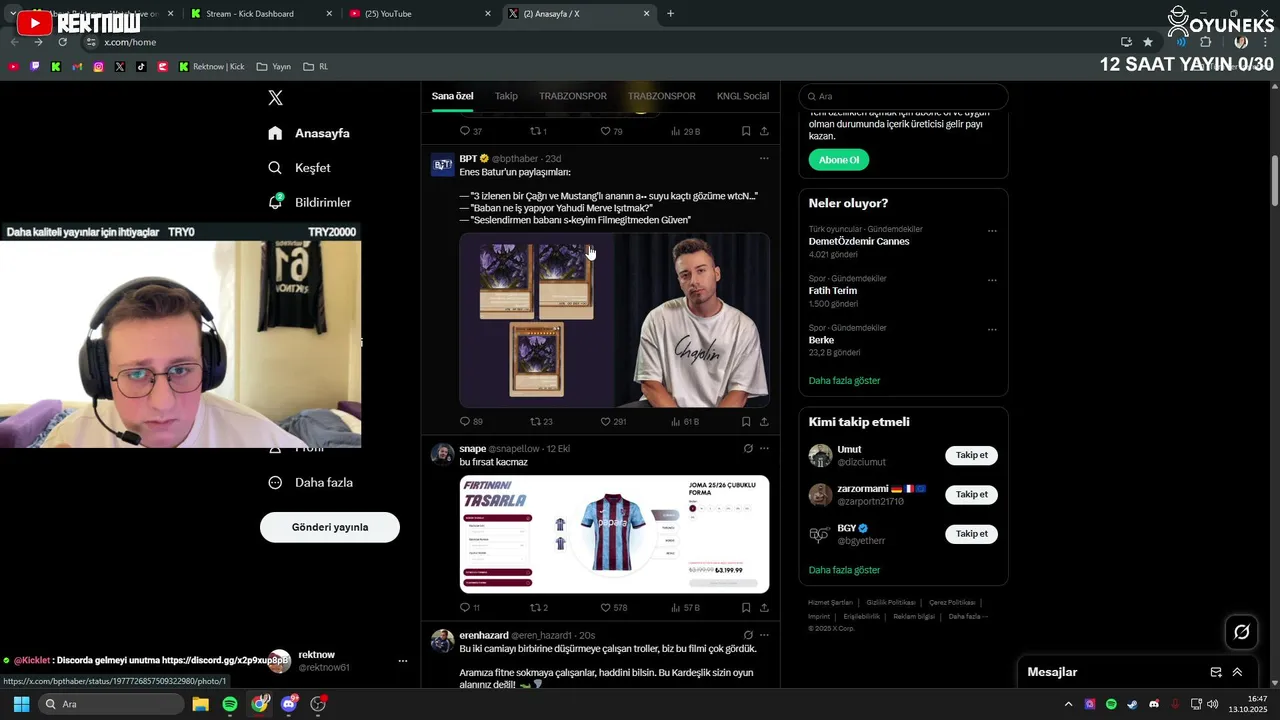This screenshot has height=720, width=1280.
Task: Share the BPT post
Action: click(x=764, y=422)
